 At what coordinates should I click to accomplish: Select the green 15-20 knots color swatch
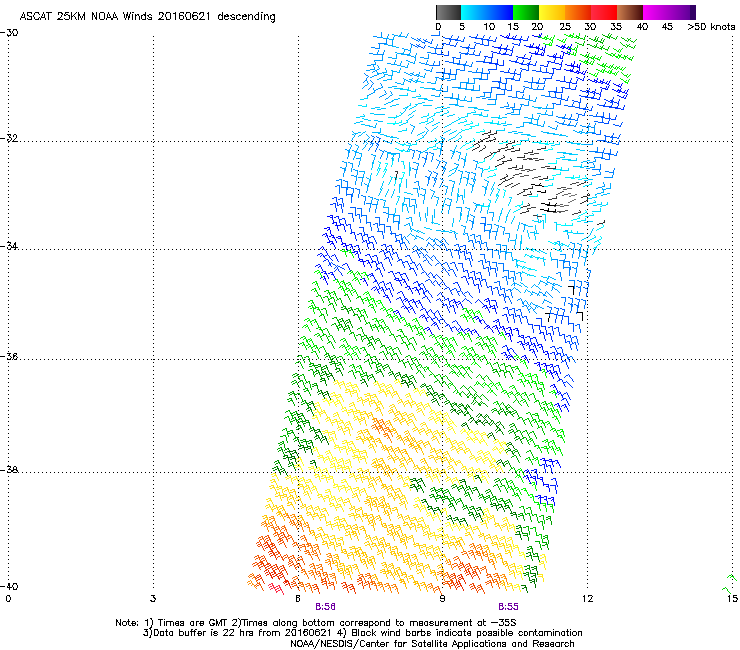click(526, 12)
